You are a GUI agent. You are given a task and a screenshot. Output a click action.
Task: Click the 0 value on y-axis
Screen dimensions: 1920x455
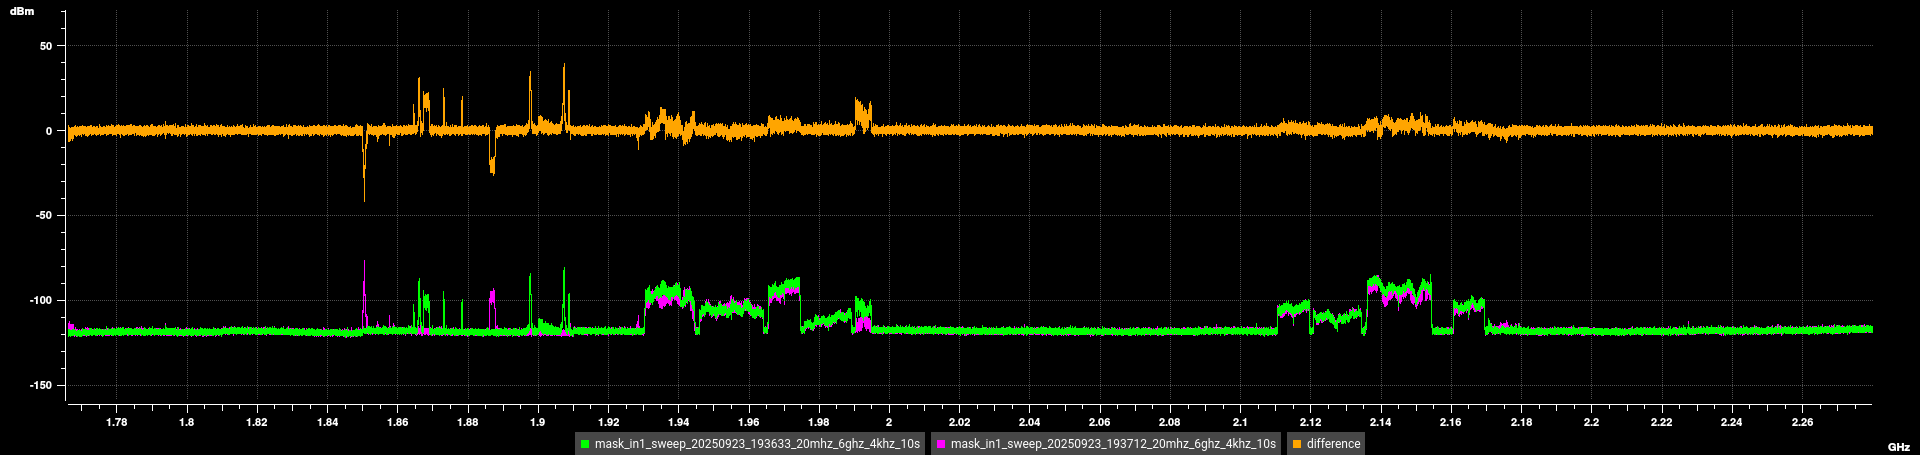[49, 131]
